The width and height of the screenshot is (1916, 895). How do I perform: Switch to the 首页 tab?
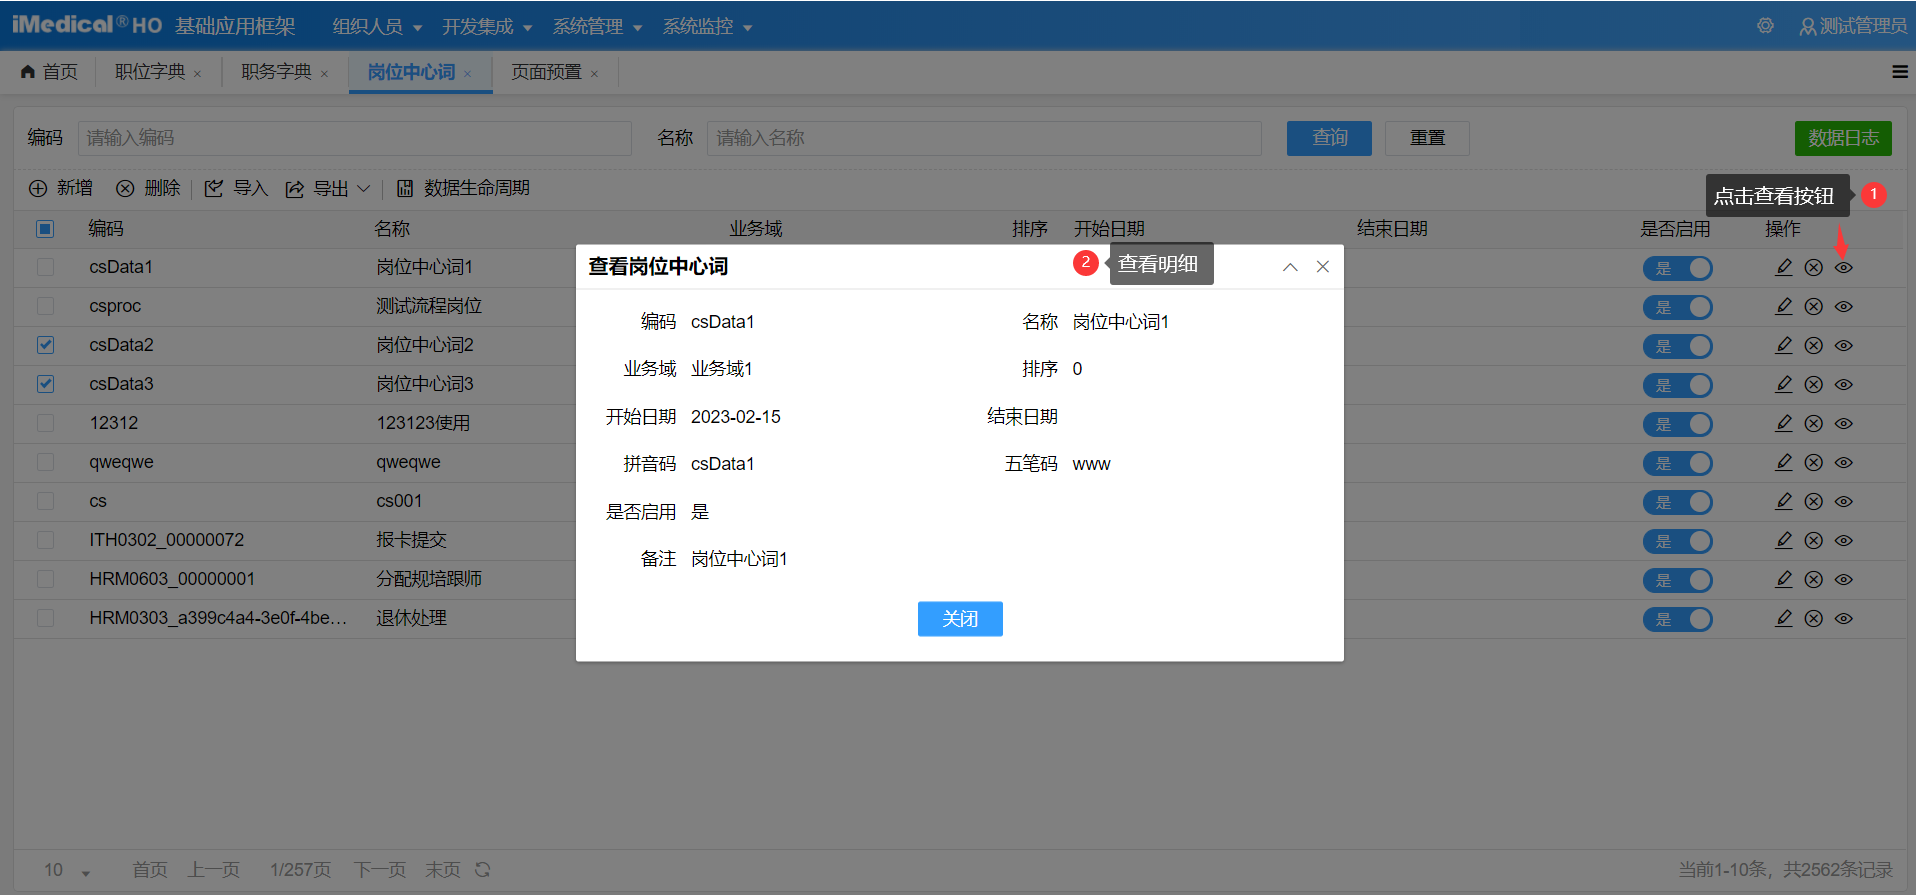49,72
